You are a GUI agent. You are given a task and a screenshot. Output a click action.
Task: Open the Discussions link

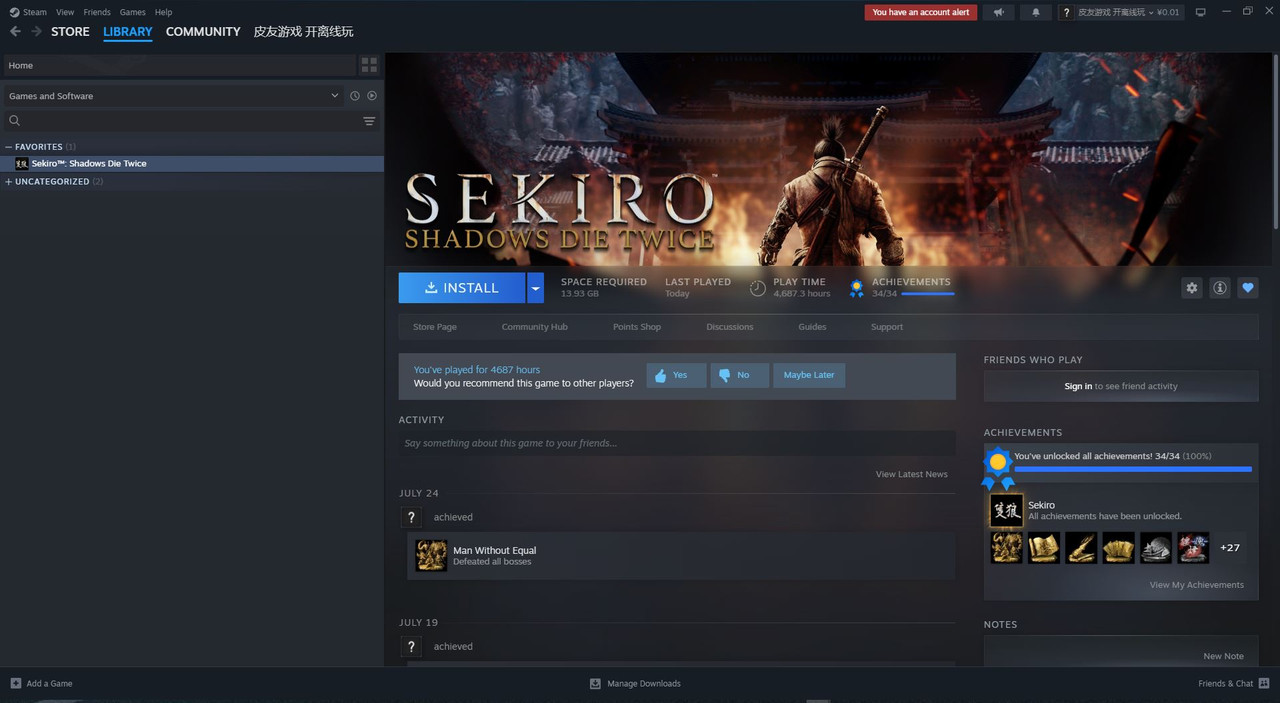tap(730, 327)
